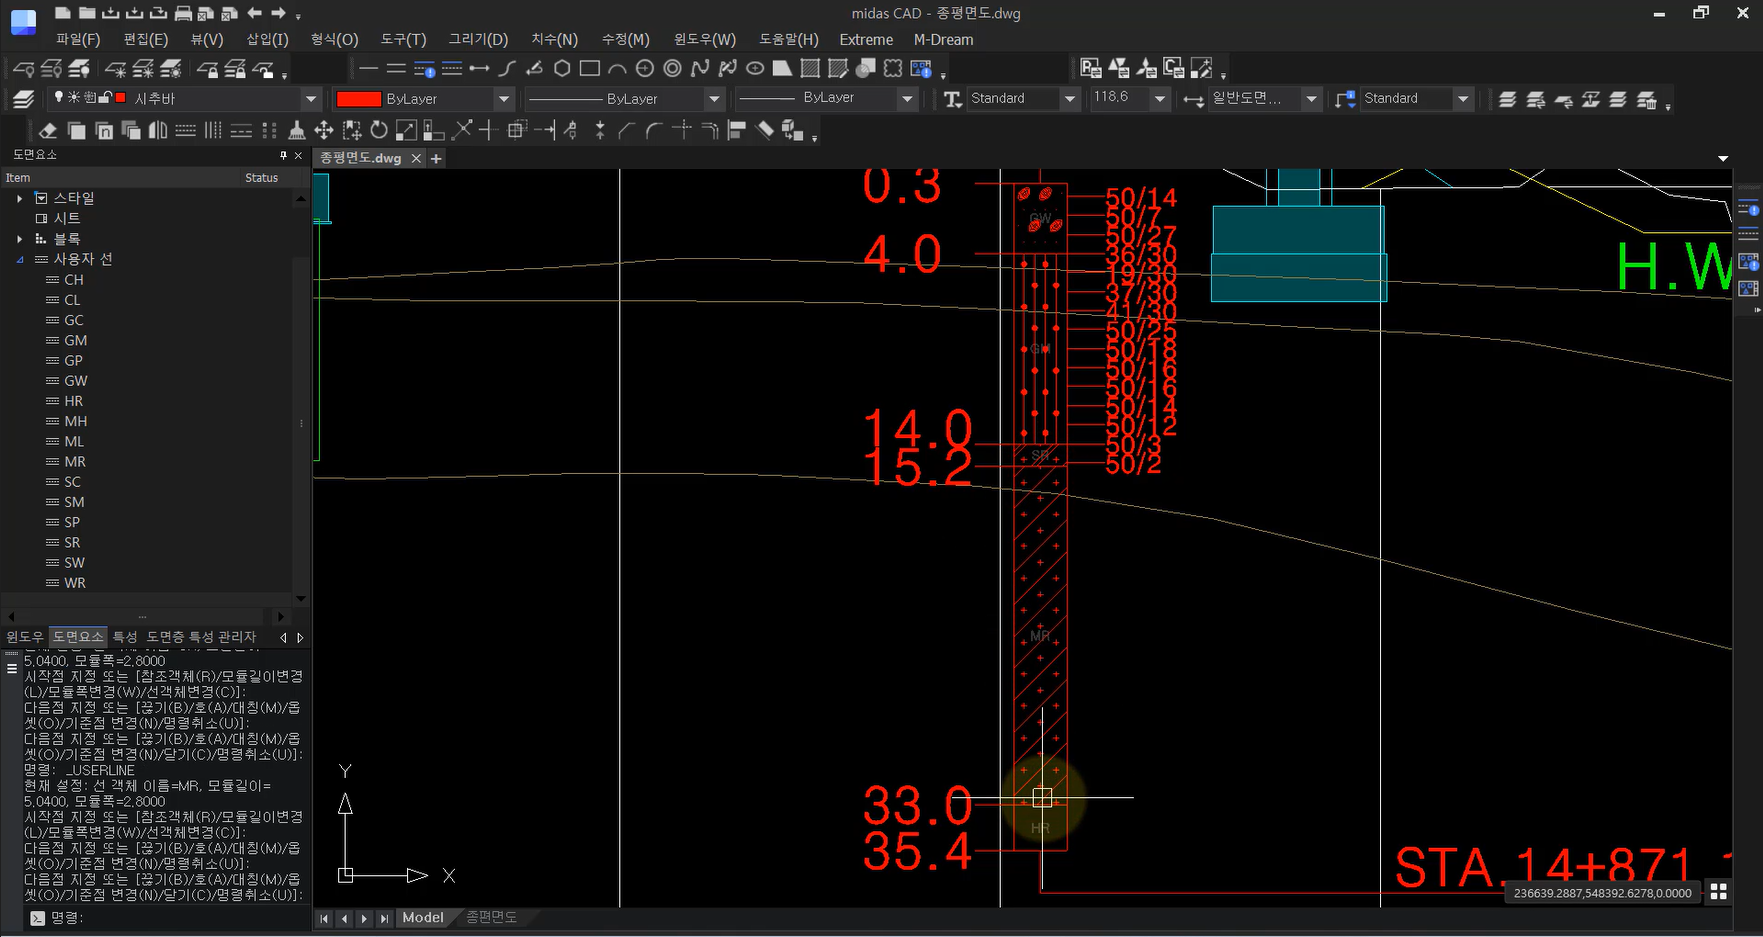1763x937 pixels.
Task: Click the dimension style arrow icon
Action: (x=1193, y=99)
